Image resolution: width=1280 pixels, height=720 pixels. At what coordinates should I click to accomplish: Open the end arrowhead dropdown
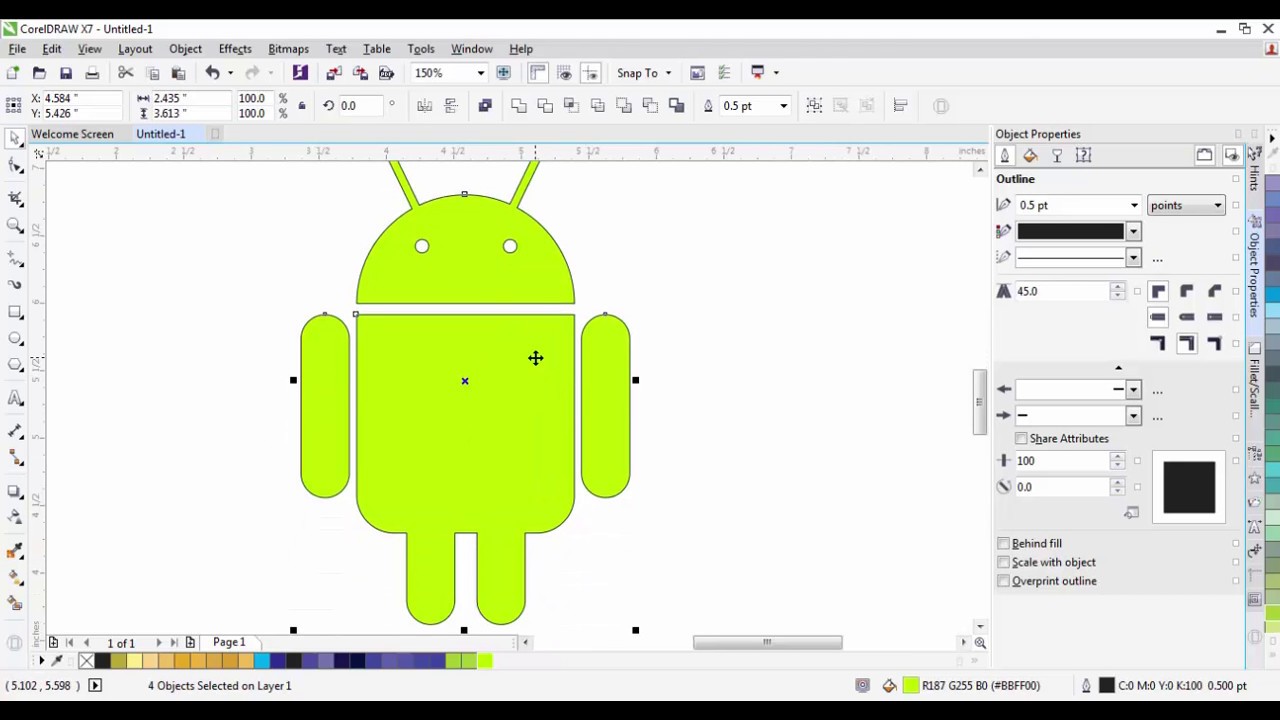[1133, 416]
